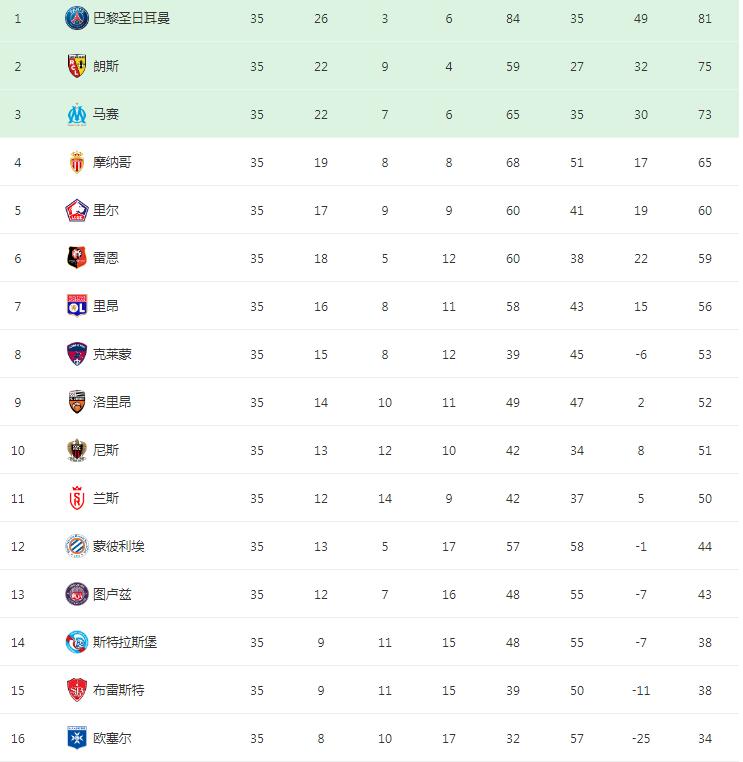Click the Strasbourg club logo
The width and height of the screenshot is (743, 762).
(77, 642)
